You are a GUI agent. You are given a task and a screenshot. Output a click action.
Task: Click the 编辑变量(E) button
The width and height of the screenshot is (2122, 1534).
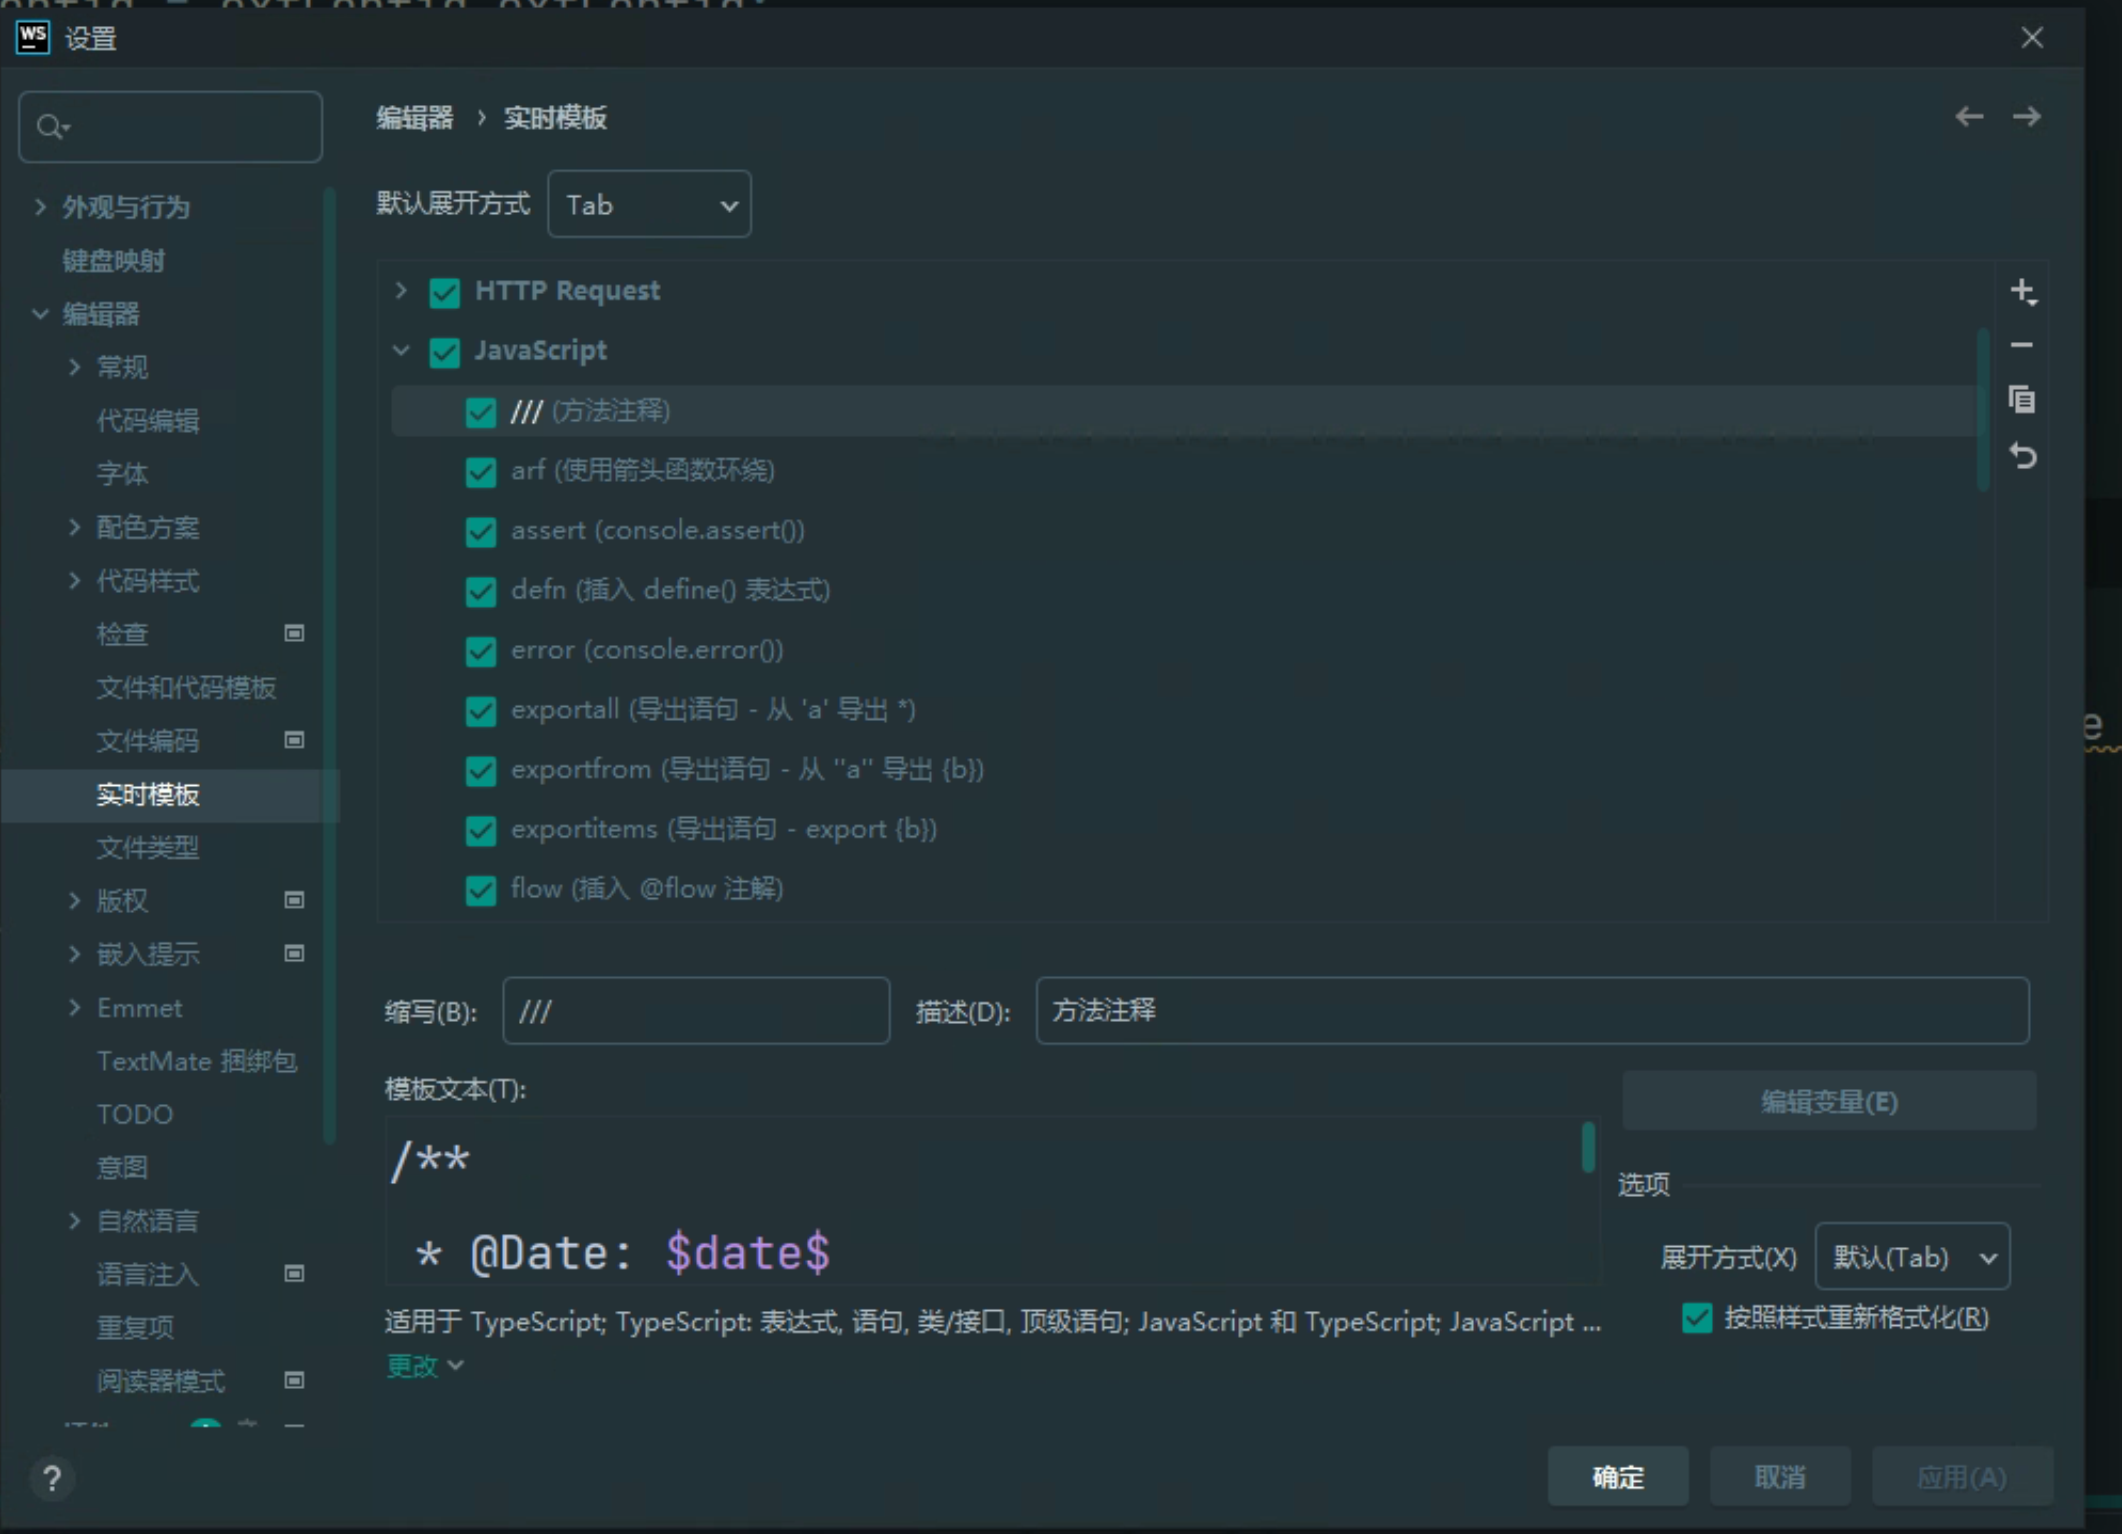[1829, 1101]
